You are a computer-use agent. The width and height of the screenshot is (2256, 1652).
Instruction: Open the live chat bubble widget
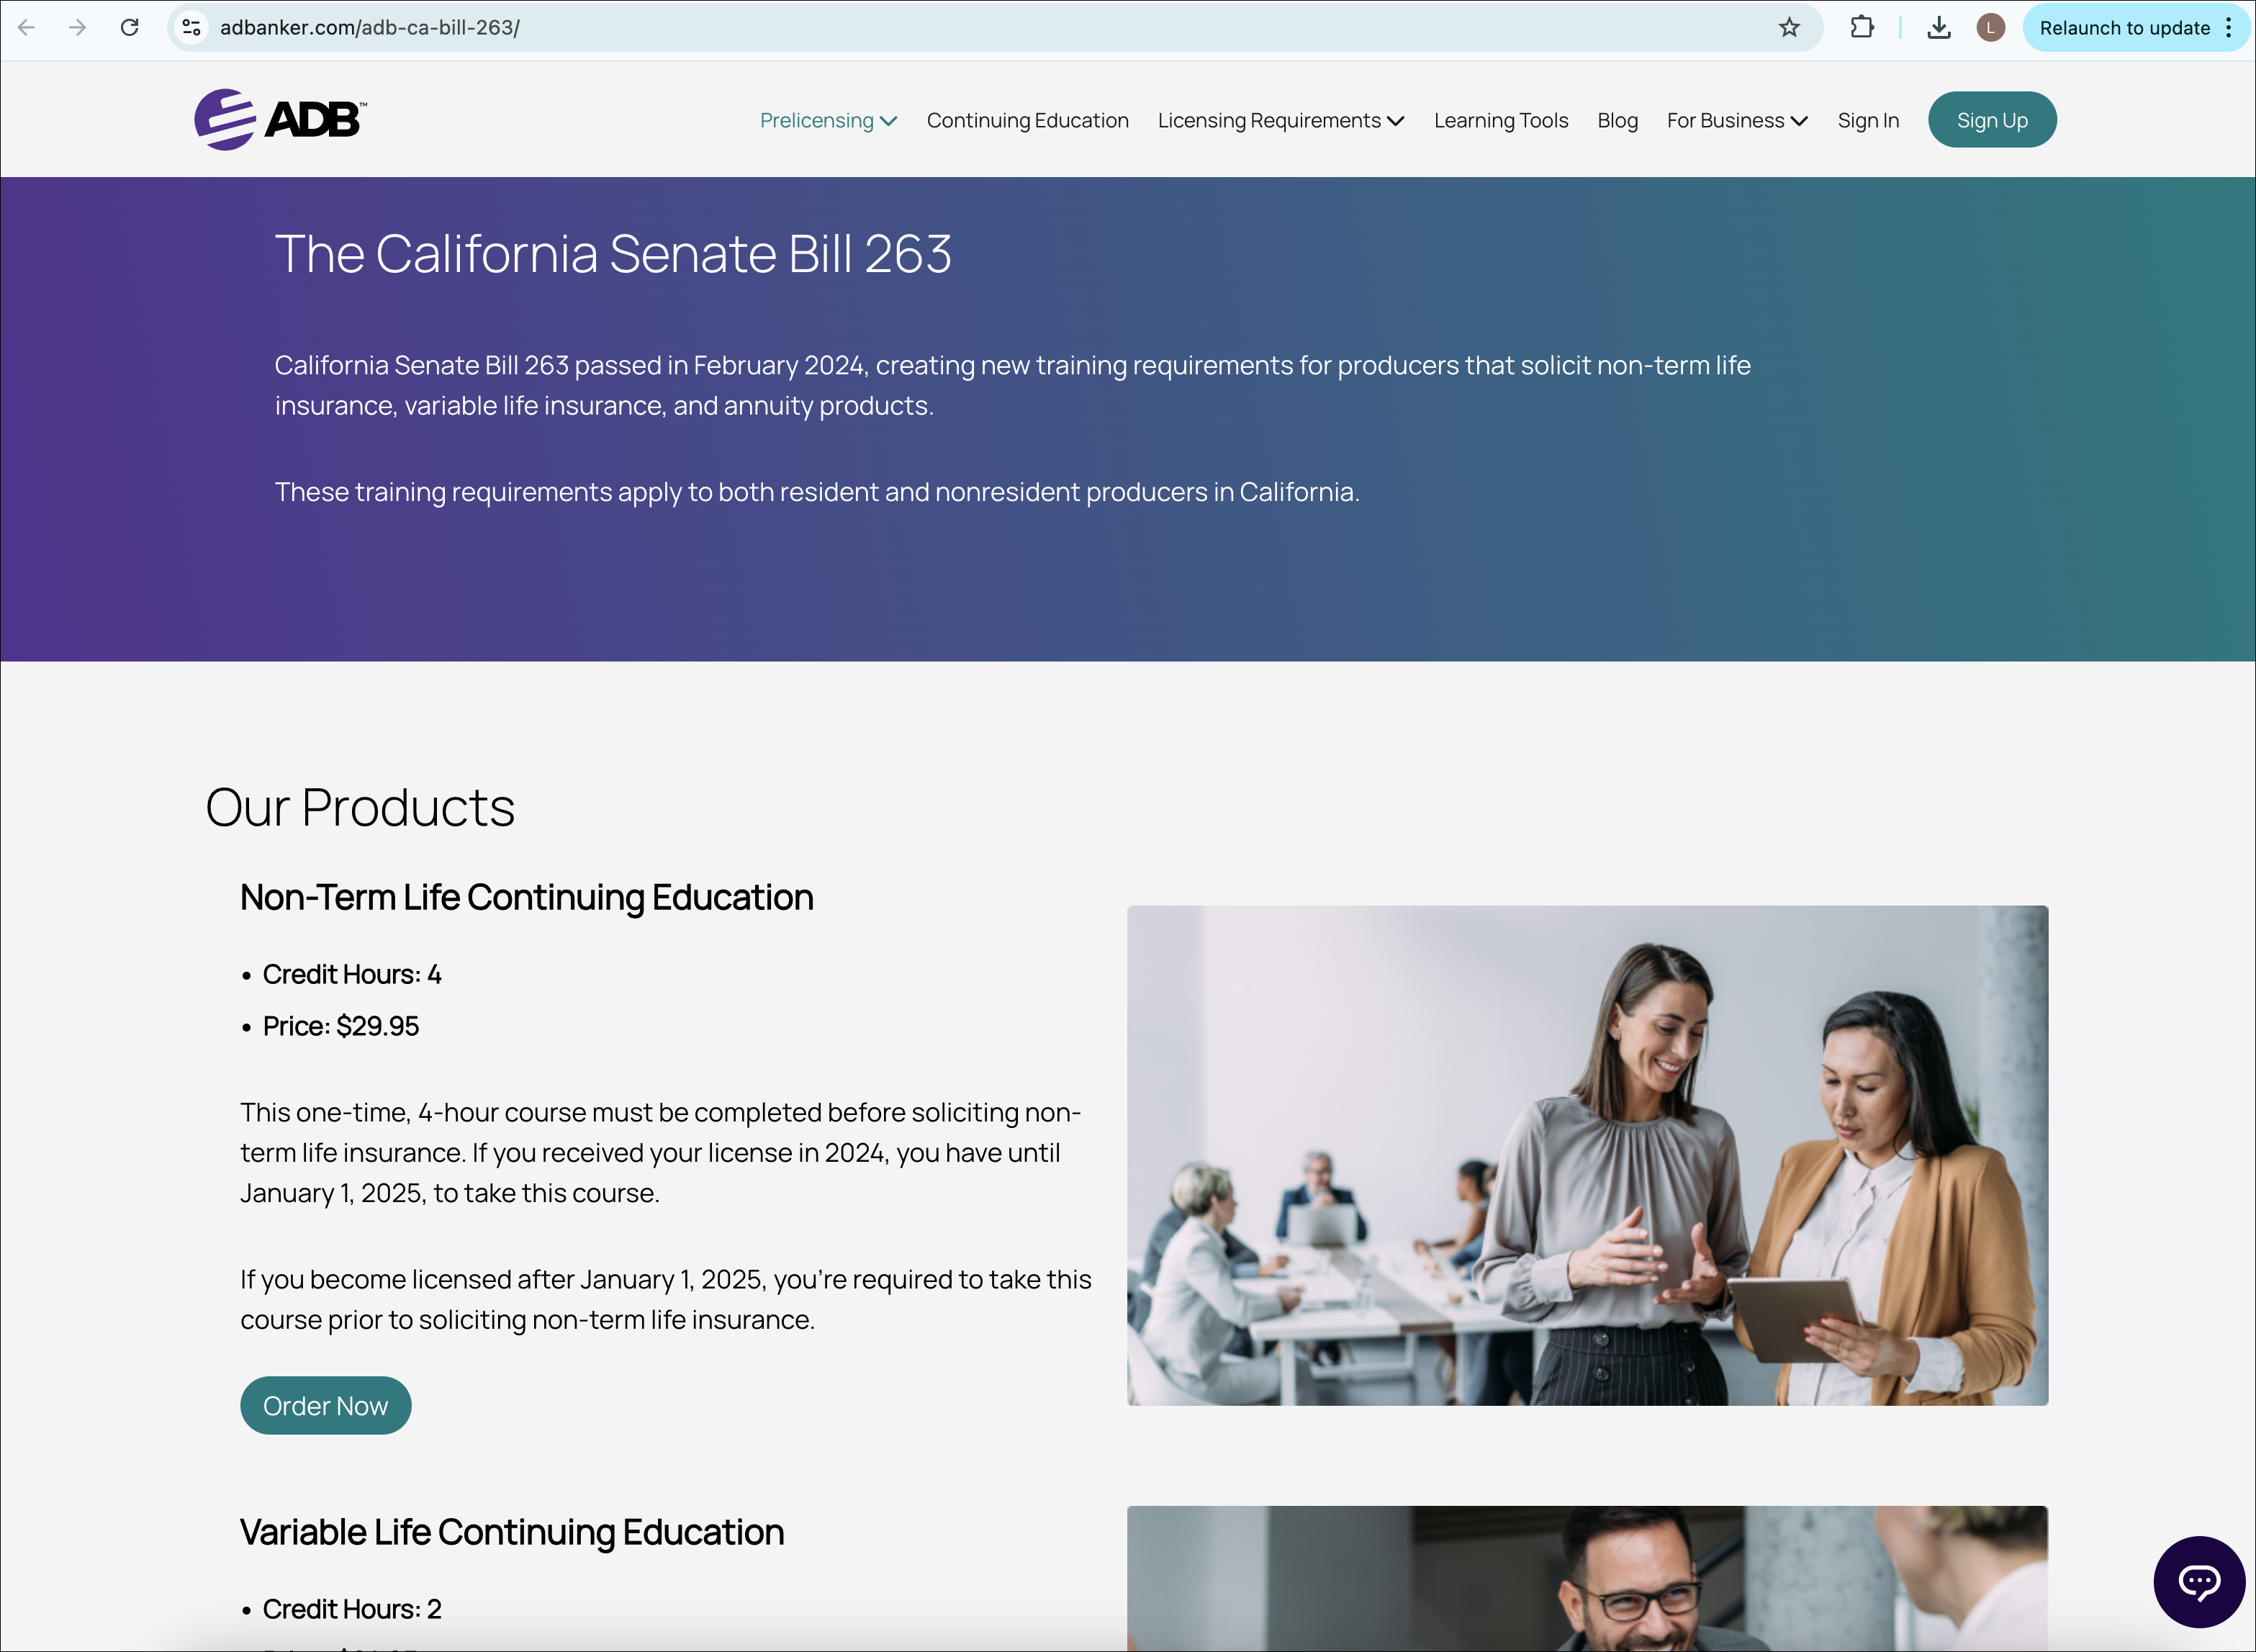[2199, 1581]
